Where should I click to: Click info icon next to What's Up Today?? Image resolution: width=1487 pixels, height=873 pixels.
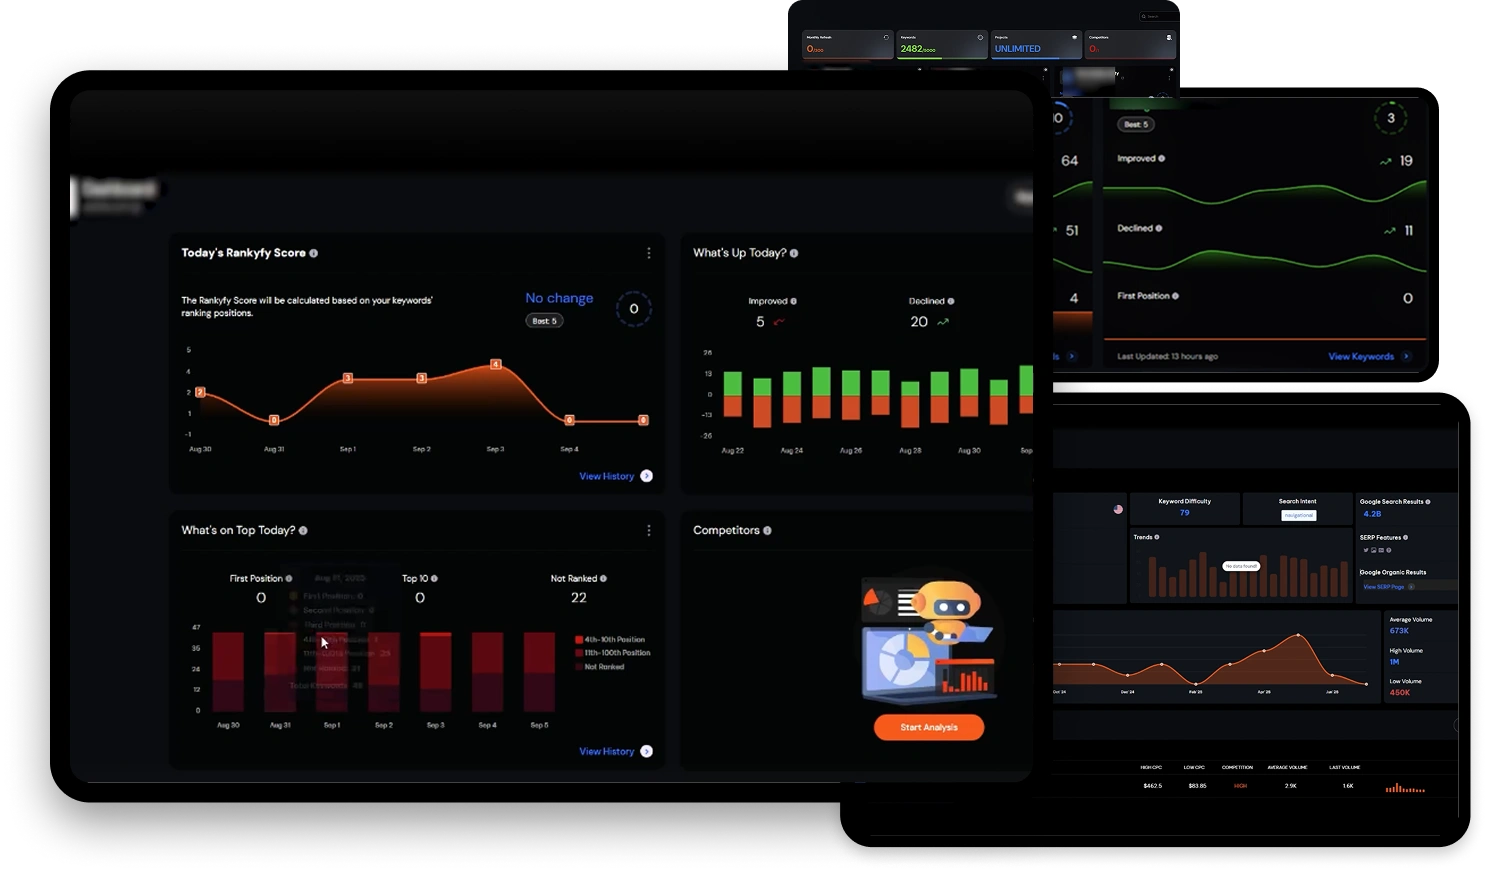tap(794, 253)
